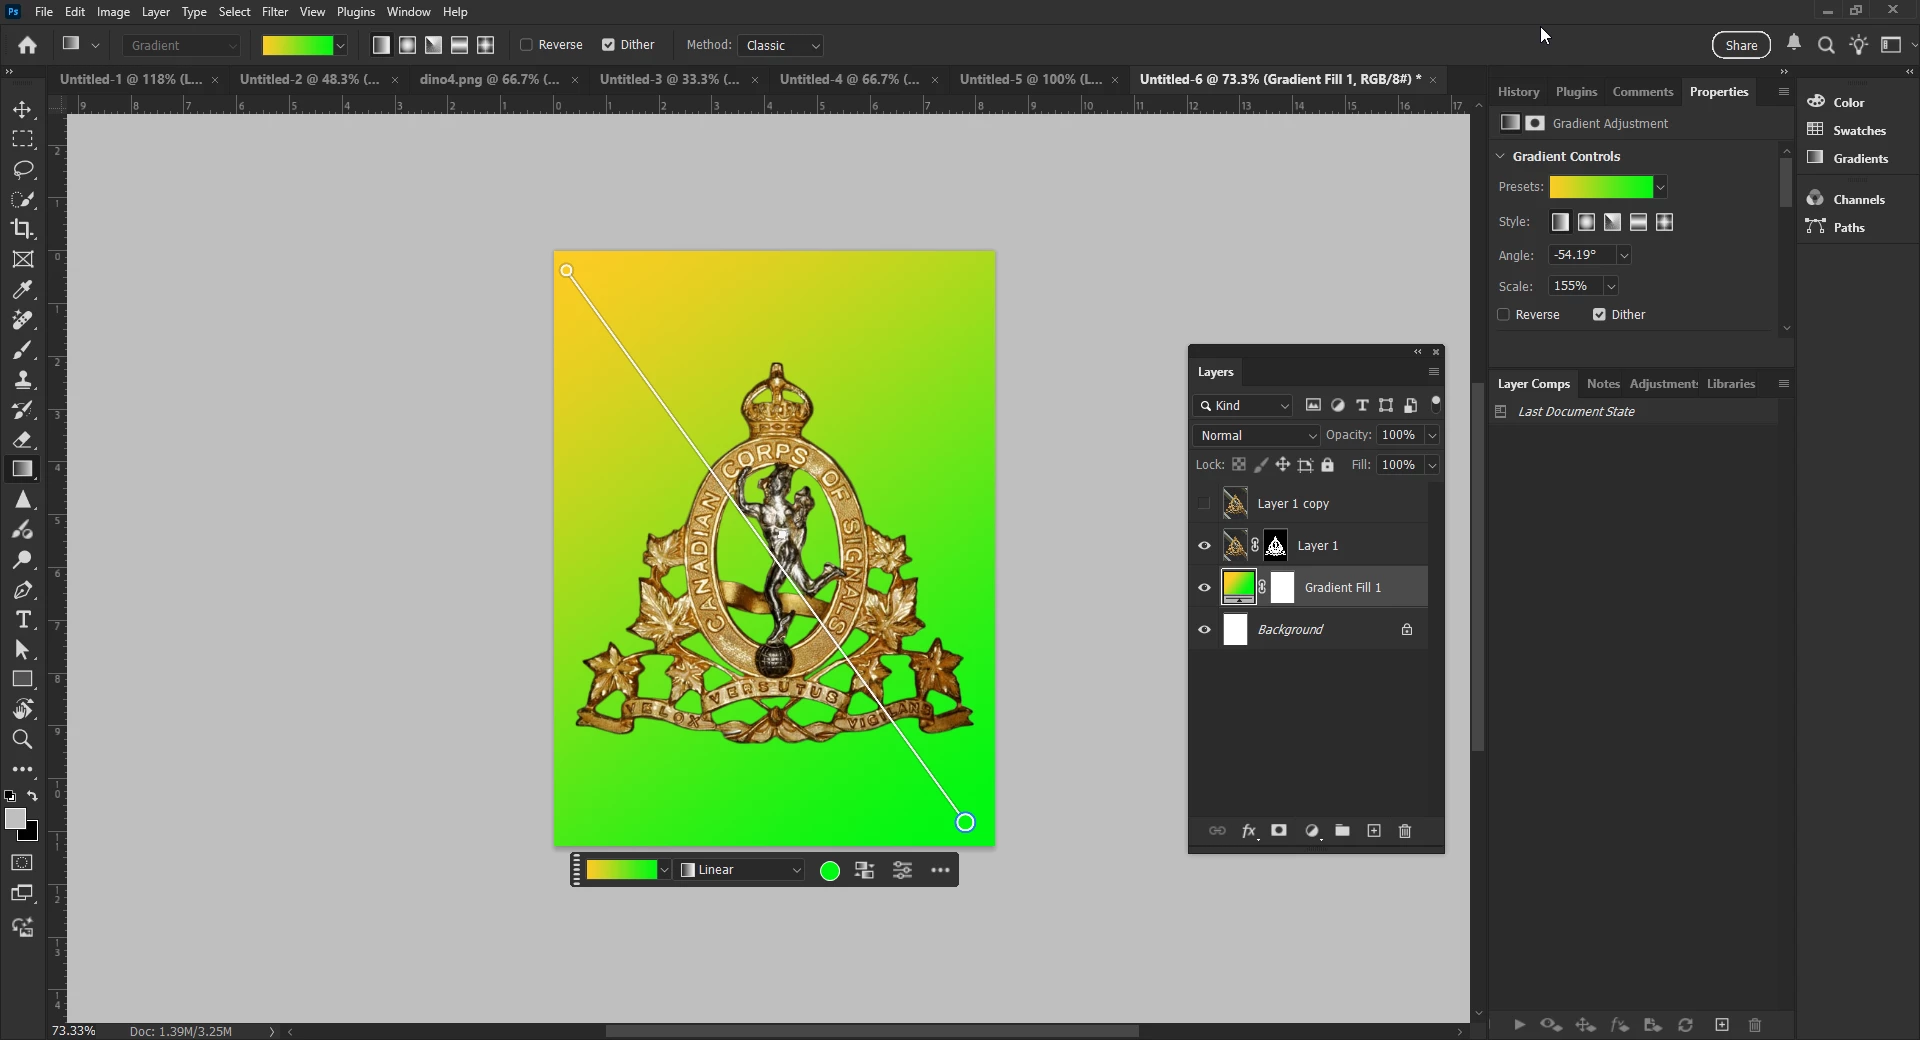Screen dimensions: 1920x1040
Task: Open the Method Classic dropdown
Action: pos(782,45)
